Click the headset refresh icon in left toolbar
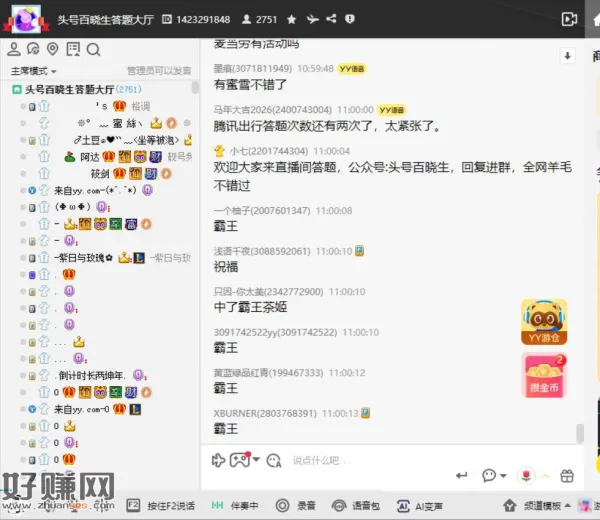The height and width of the screenshot is (520, 600). [x=33, y=49]
